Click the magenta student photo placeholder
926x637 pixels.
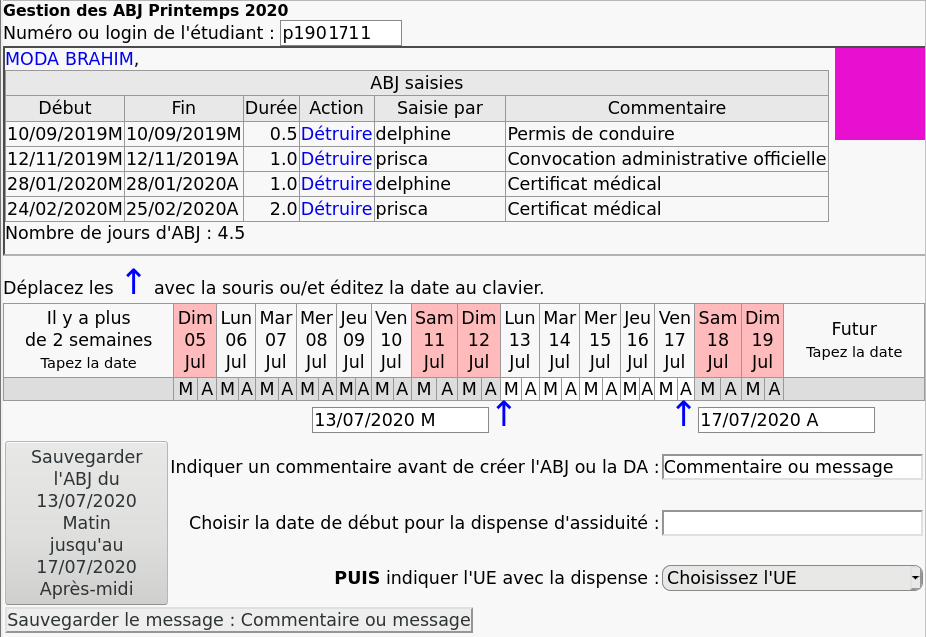(x=879, y=94)
